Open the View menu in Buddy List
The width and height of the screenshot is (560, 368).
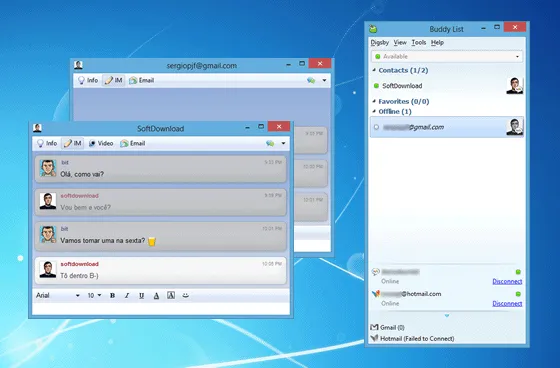click(x=400, y=43)
